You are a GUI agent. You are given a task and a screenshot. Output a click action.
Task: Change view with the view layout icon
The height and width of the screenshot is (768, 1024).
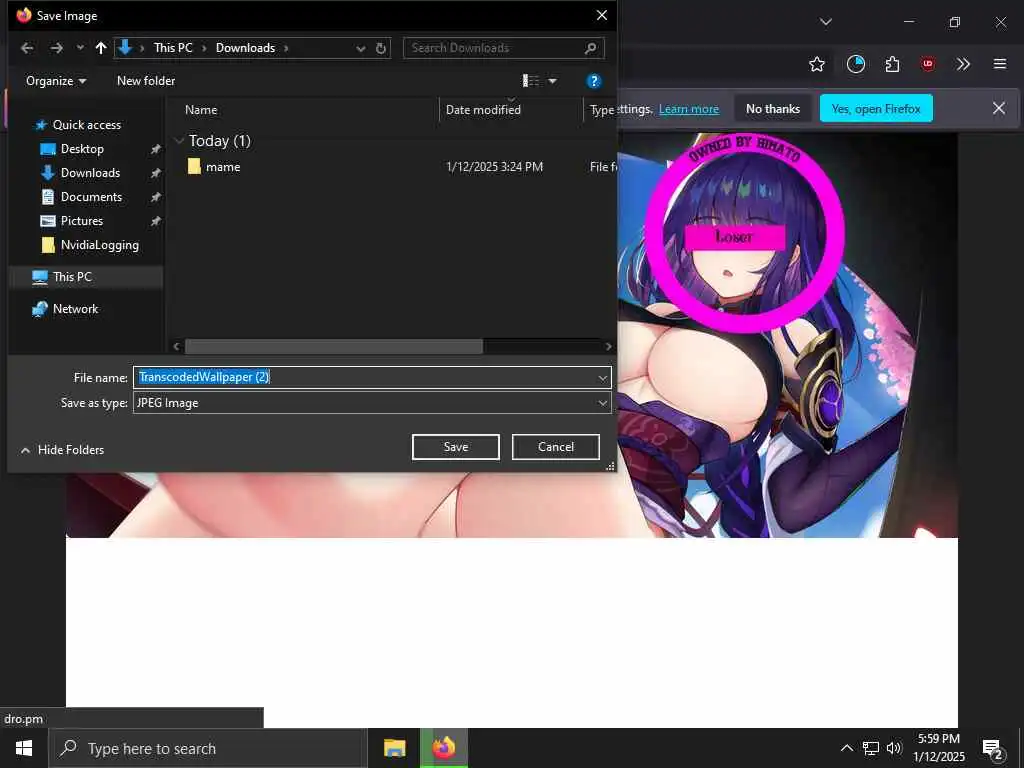(531, 81)
